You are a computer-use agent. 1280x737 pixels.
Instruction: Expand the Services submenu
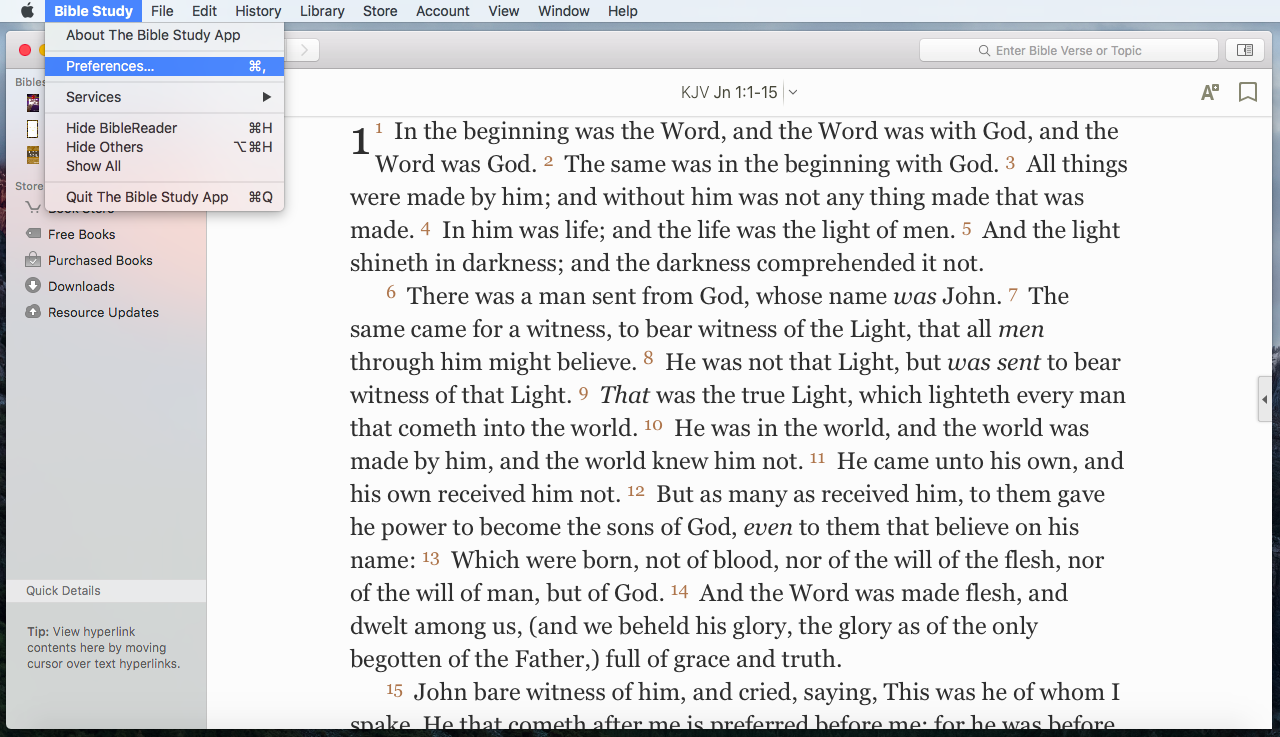click(x=165, y=97)
